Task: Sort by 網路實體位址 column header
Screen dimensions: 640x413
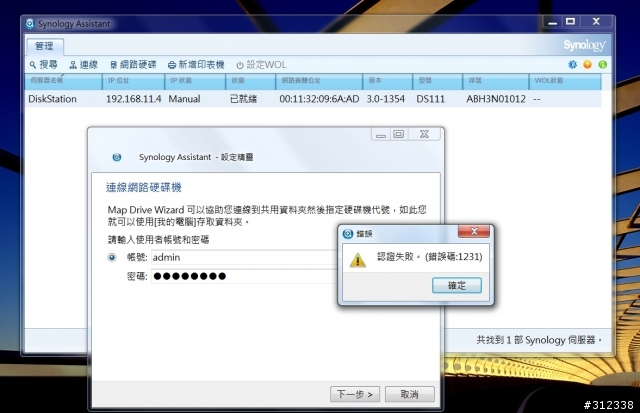Action: [319, 81]
